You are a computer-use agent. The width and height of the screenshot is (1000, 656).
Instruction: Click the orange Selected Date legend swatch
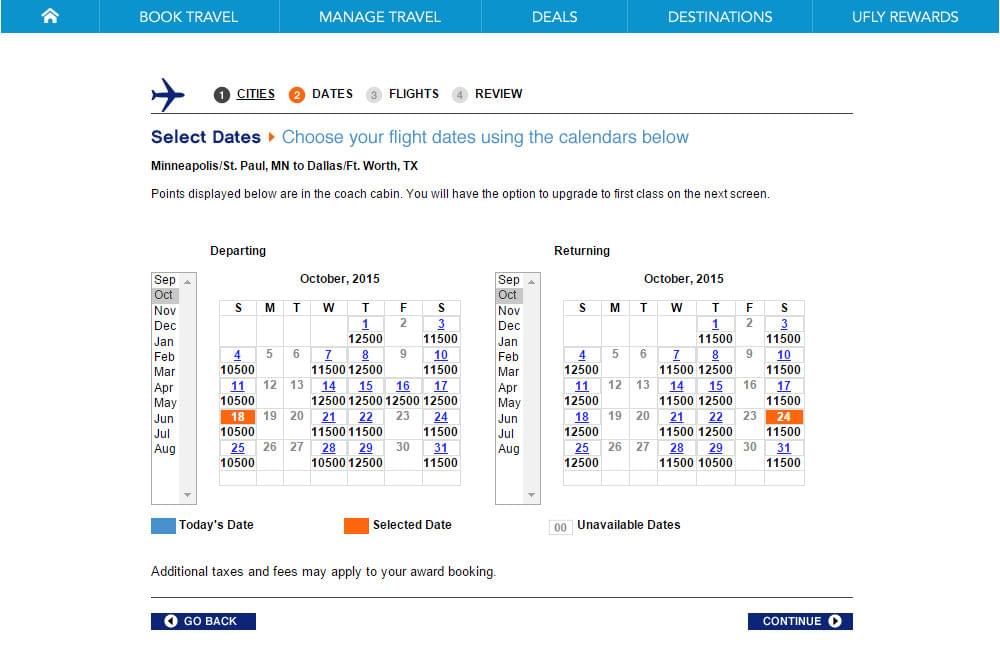pyautogui.click(x=356, y=525)
